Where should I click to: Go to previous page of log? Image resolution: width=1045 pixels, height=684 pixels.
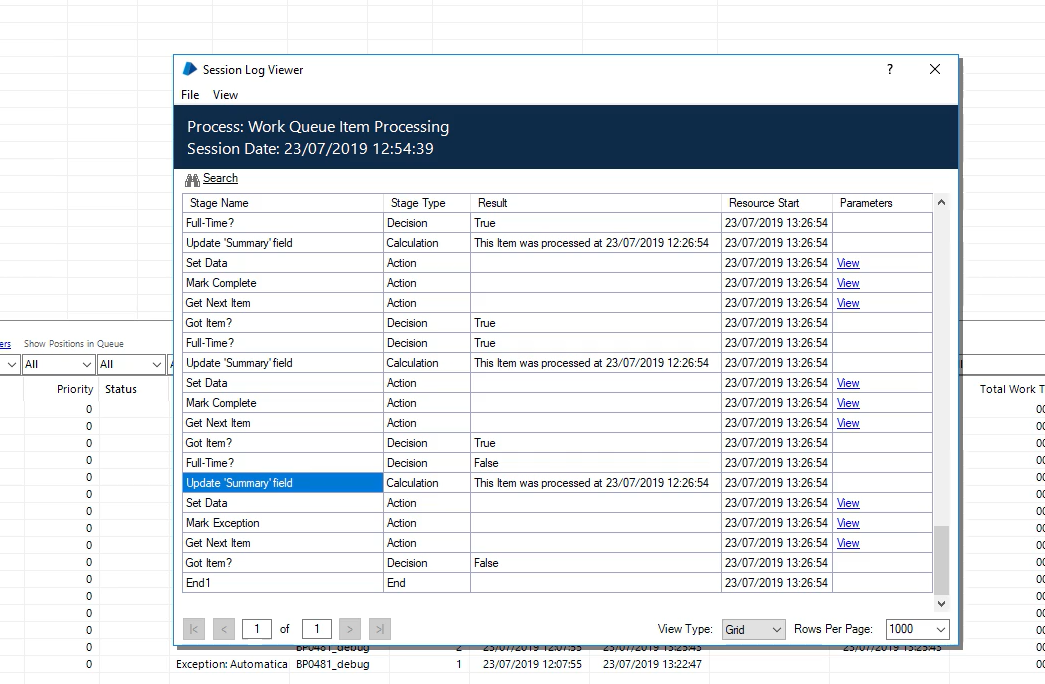tap(224, 629)
